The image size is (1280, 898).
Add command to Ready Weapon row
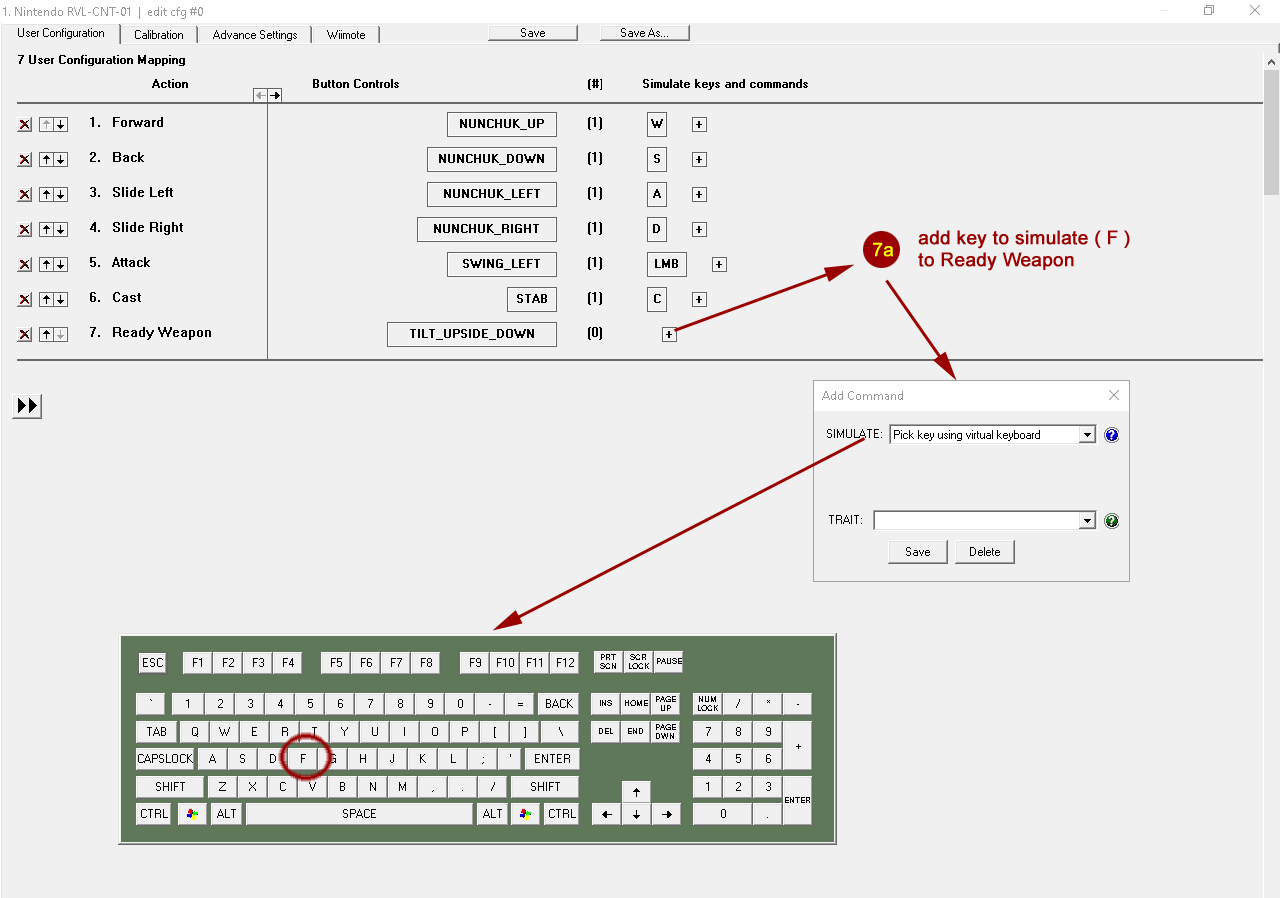point(670,335)
